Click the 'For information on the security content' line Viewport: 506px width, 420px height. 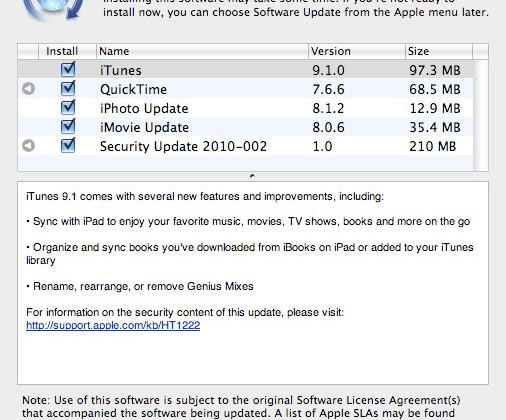pyautogui.click(x=185, y=312)
